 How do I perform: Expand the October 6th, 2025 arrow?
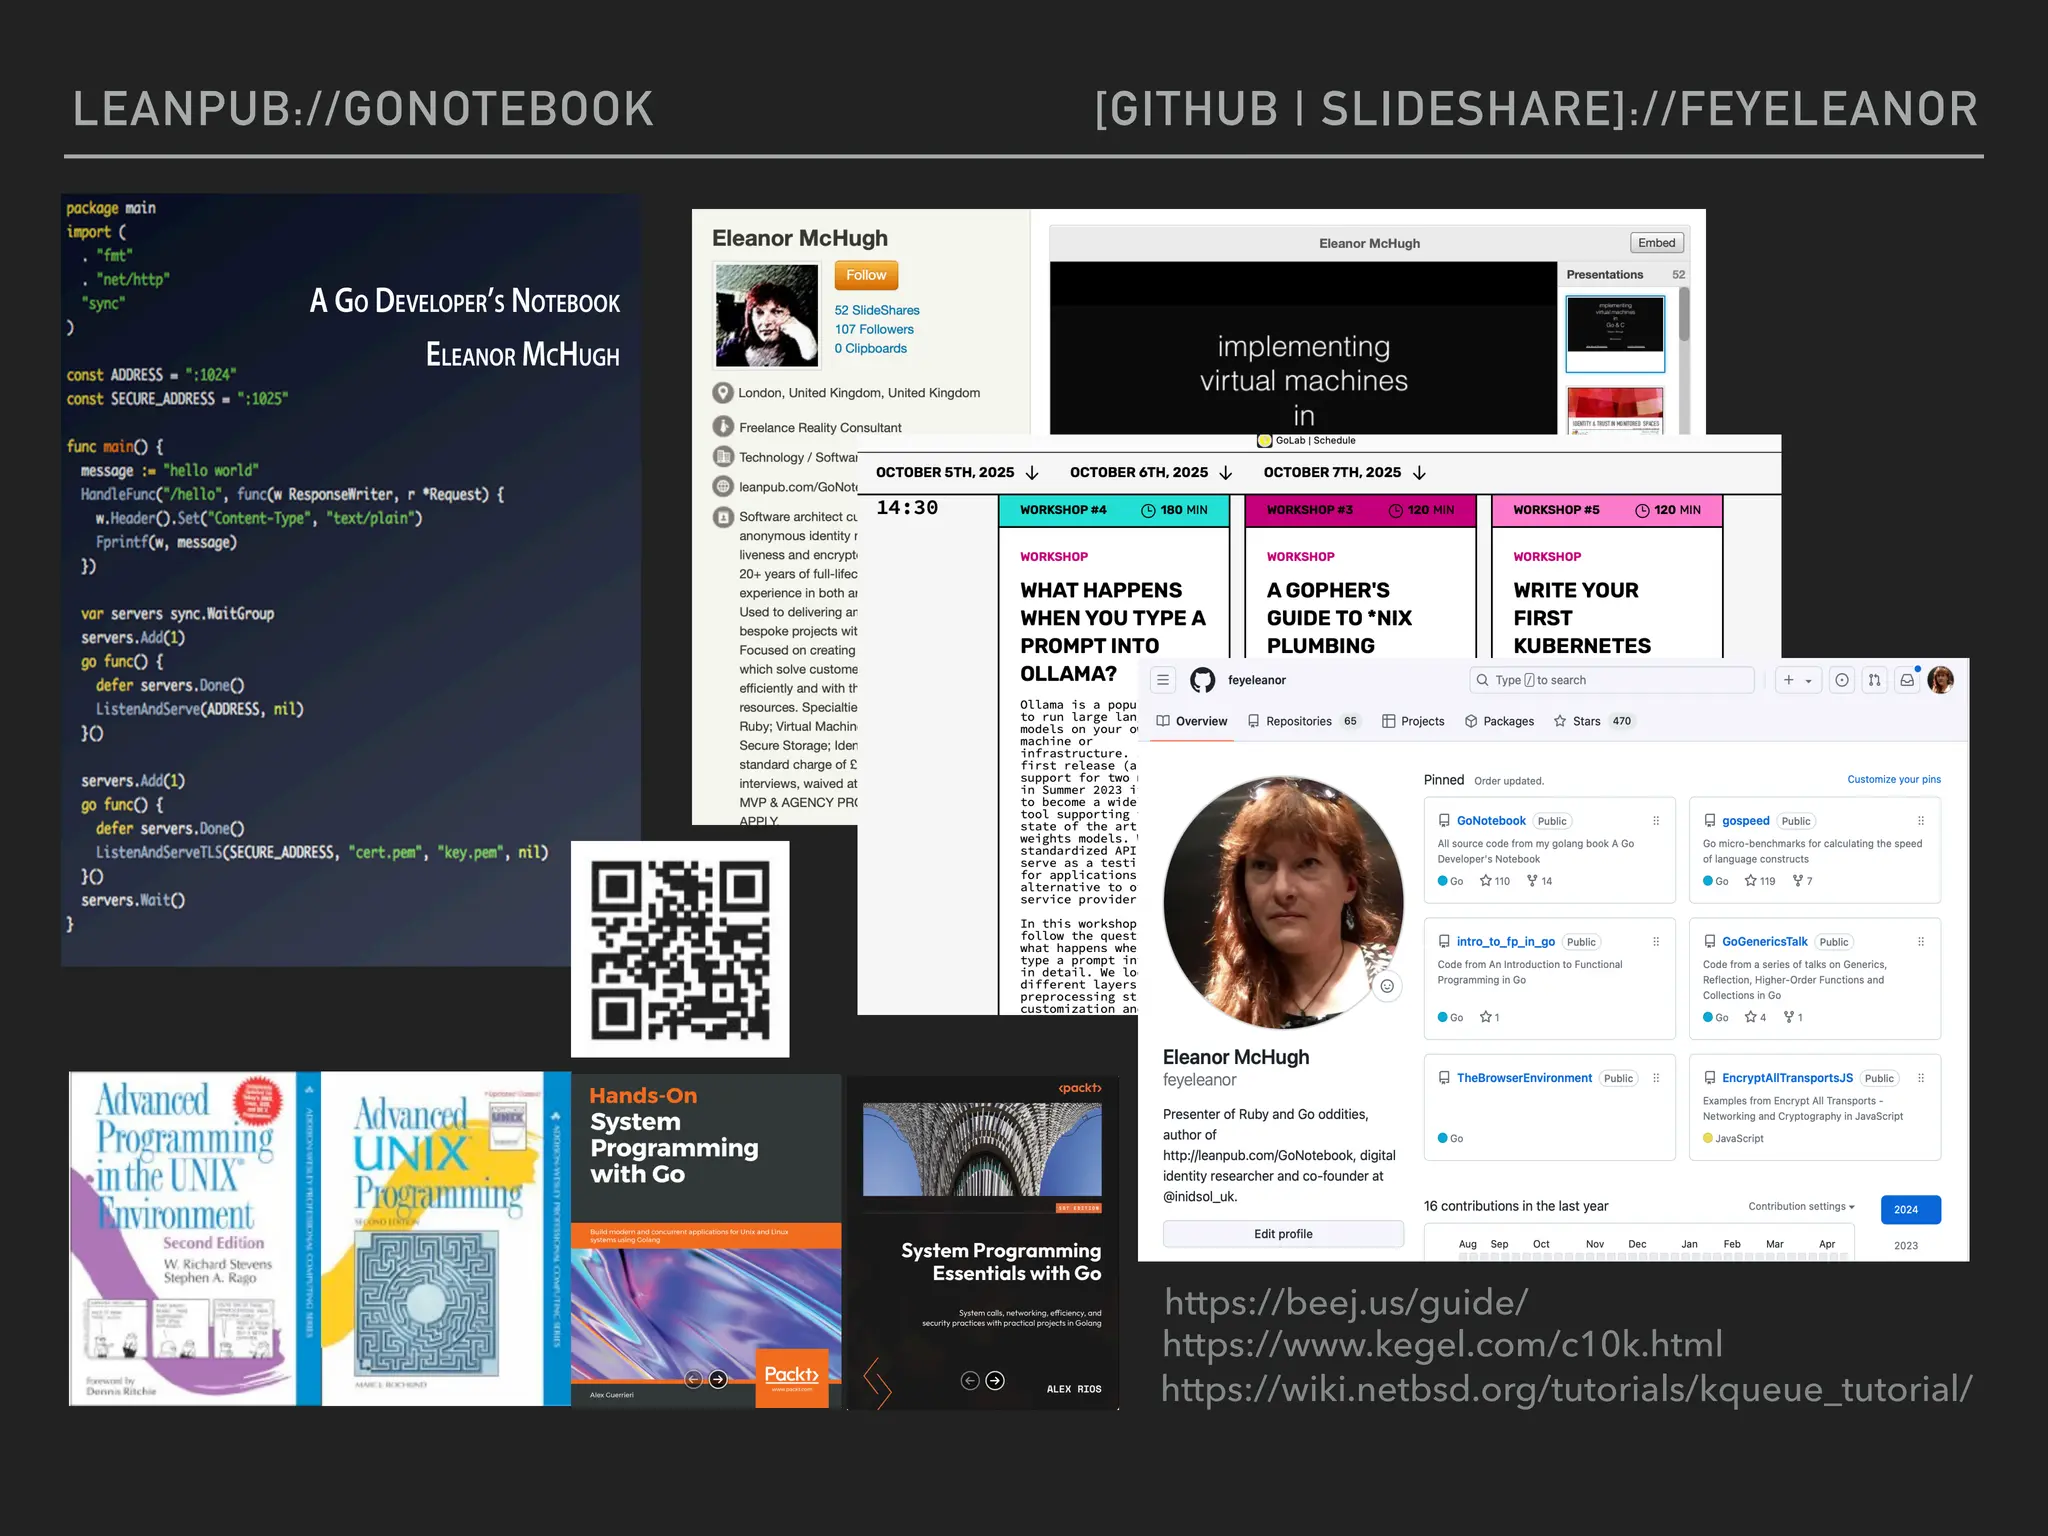point(1226,472)
